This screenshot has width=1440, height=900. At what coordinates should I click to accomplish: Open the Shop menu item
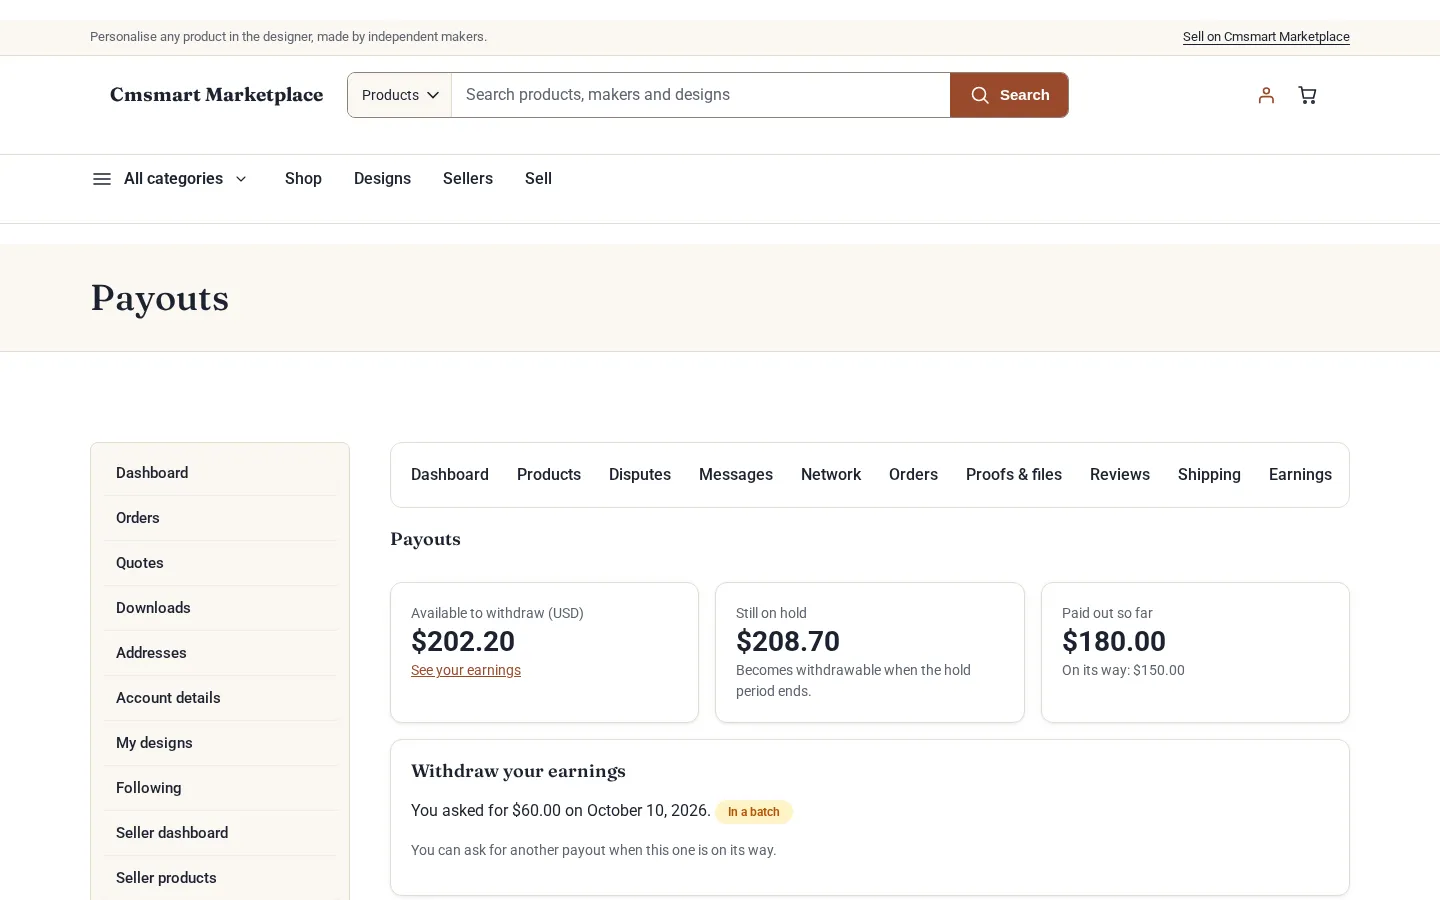click(x=303, y=179)
